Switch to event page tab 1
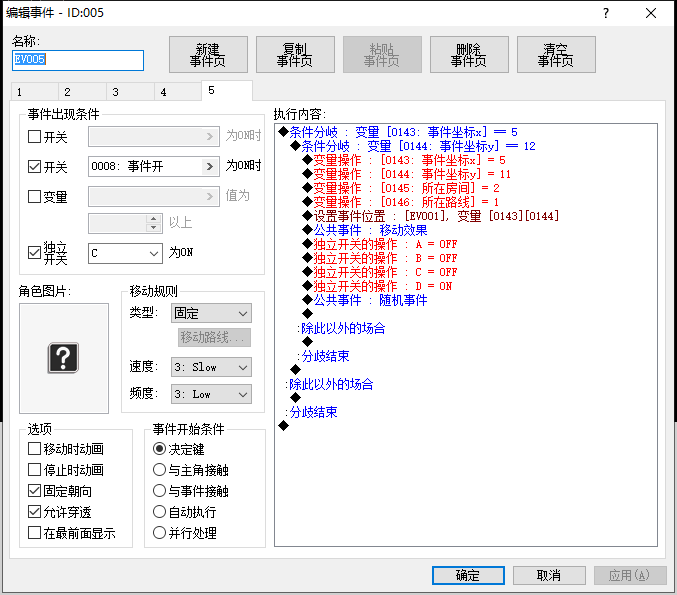Screen dimensions: 677x595 [35, 92]
